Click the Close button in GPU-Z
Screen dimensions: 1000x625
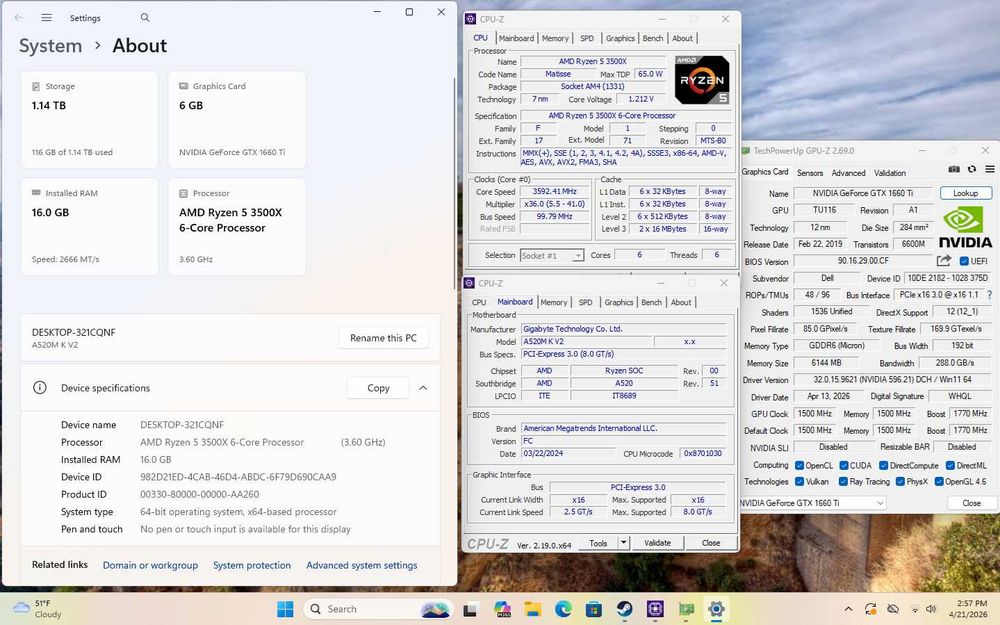click(x=971, y=503)
